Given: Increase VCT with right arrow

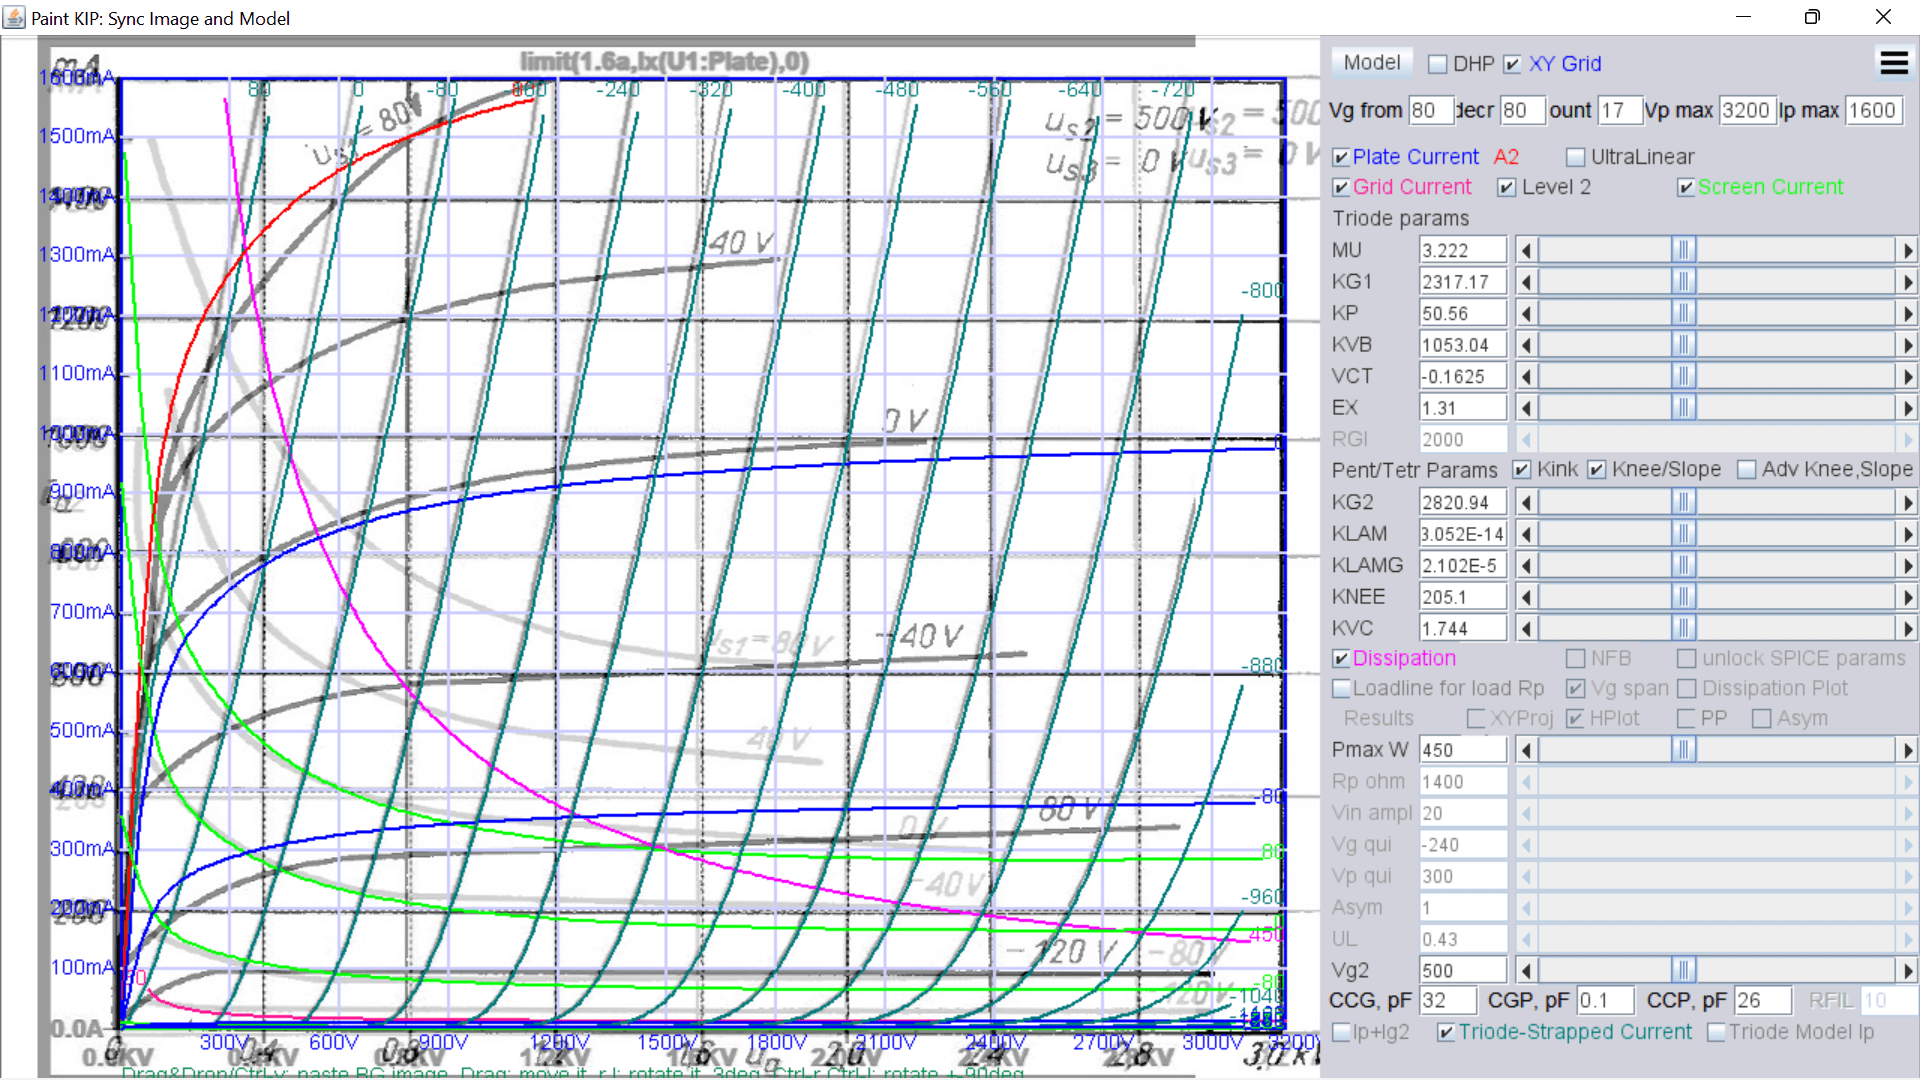Looking at the screenshot, I should [x=1907, y=376].
